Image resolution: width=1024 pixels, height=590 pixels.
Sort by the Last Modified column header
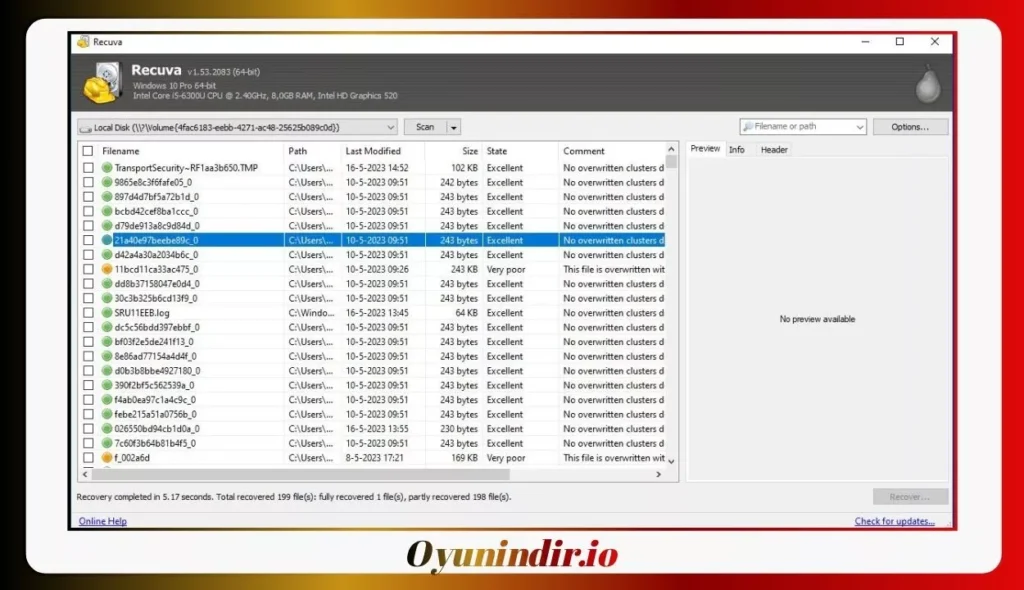[373, 151]
